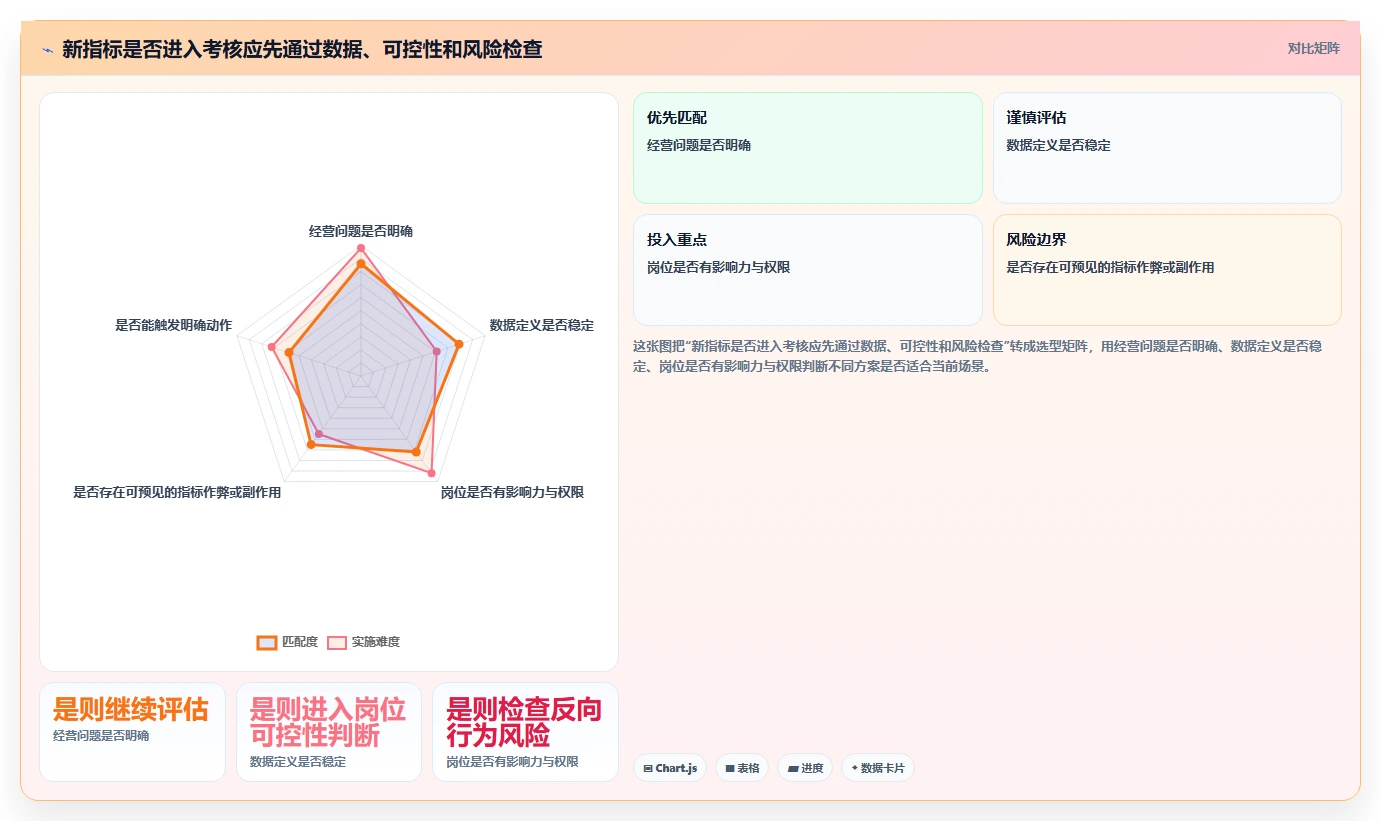Click the radar axis label 岗位是否有影响力与权限

pyautogui.click(x=512, y=492)
